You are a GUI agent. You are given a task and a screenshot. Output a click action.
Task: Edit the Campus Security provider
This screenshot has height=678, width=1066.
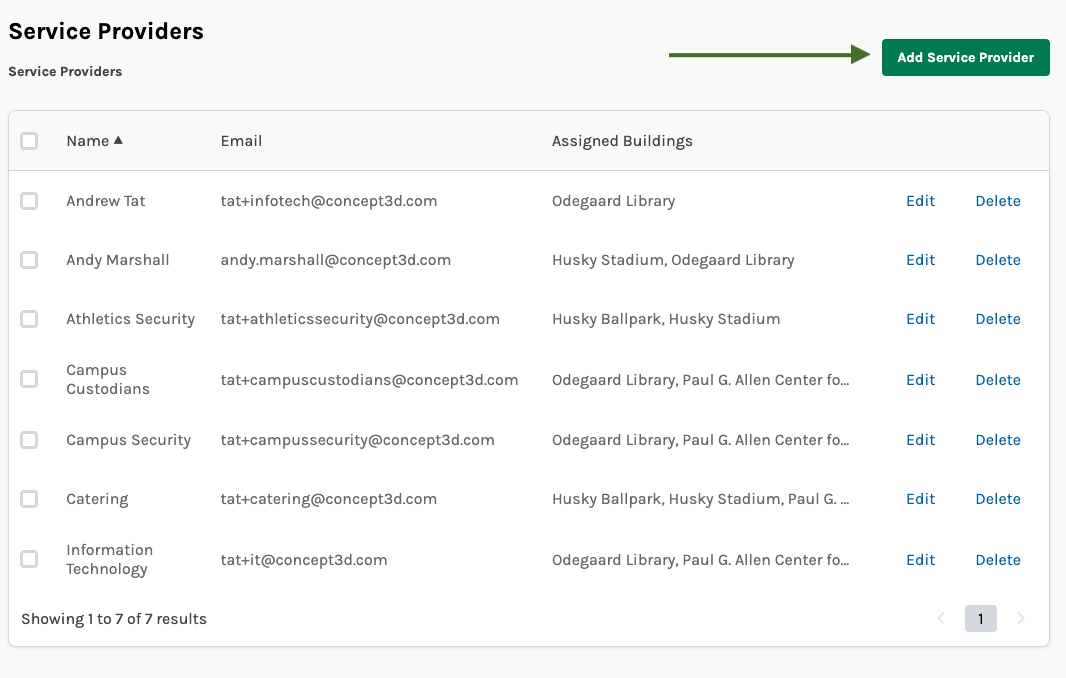[x=920, y=440]
